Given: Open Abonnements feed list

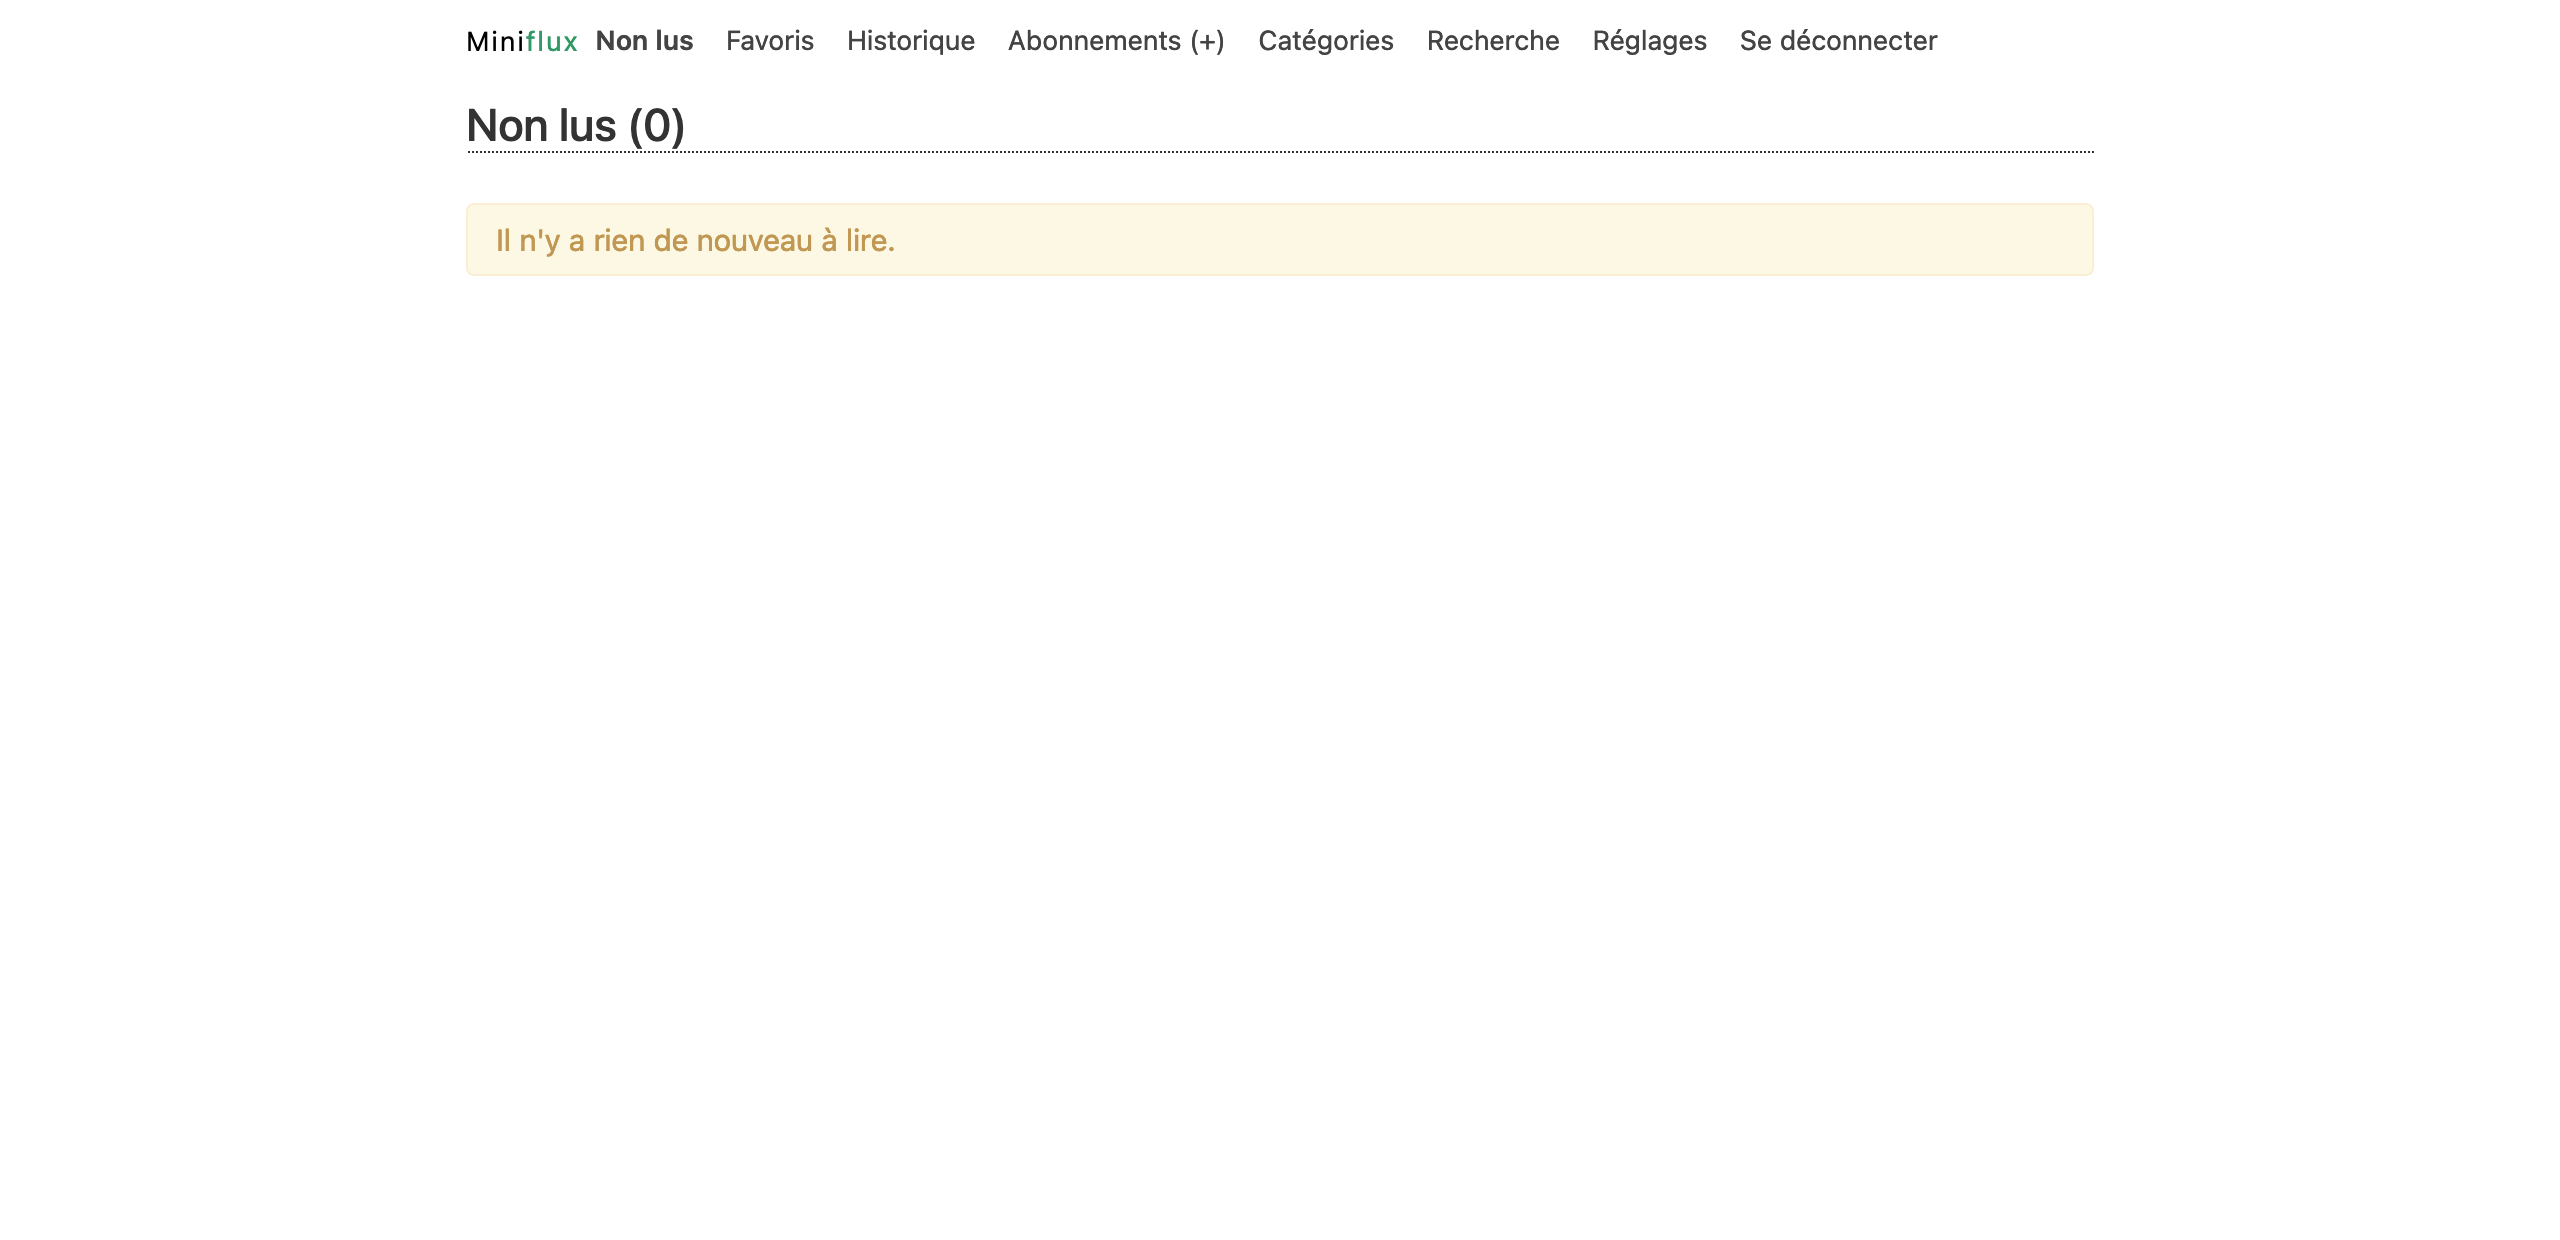Looking at the screenshot, I should click(x=1093, y=41).
